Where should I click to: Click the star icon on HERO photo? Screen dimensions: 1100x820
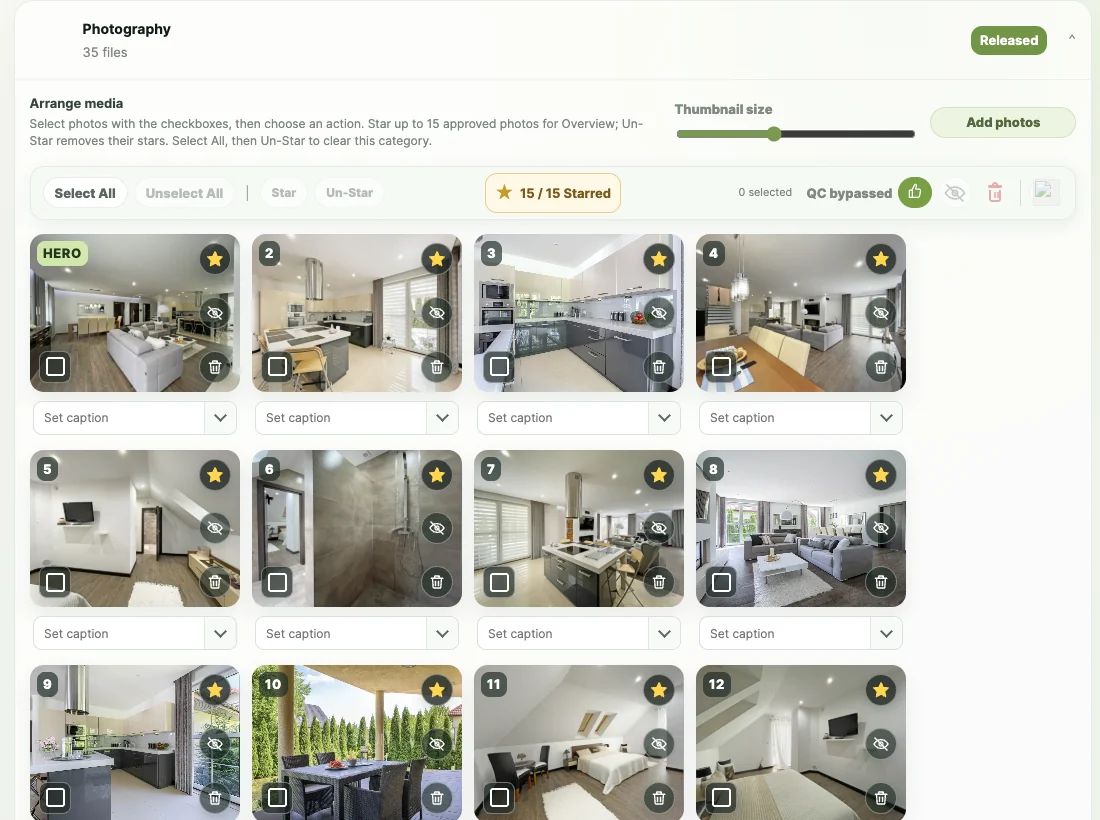[215, 259]
